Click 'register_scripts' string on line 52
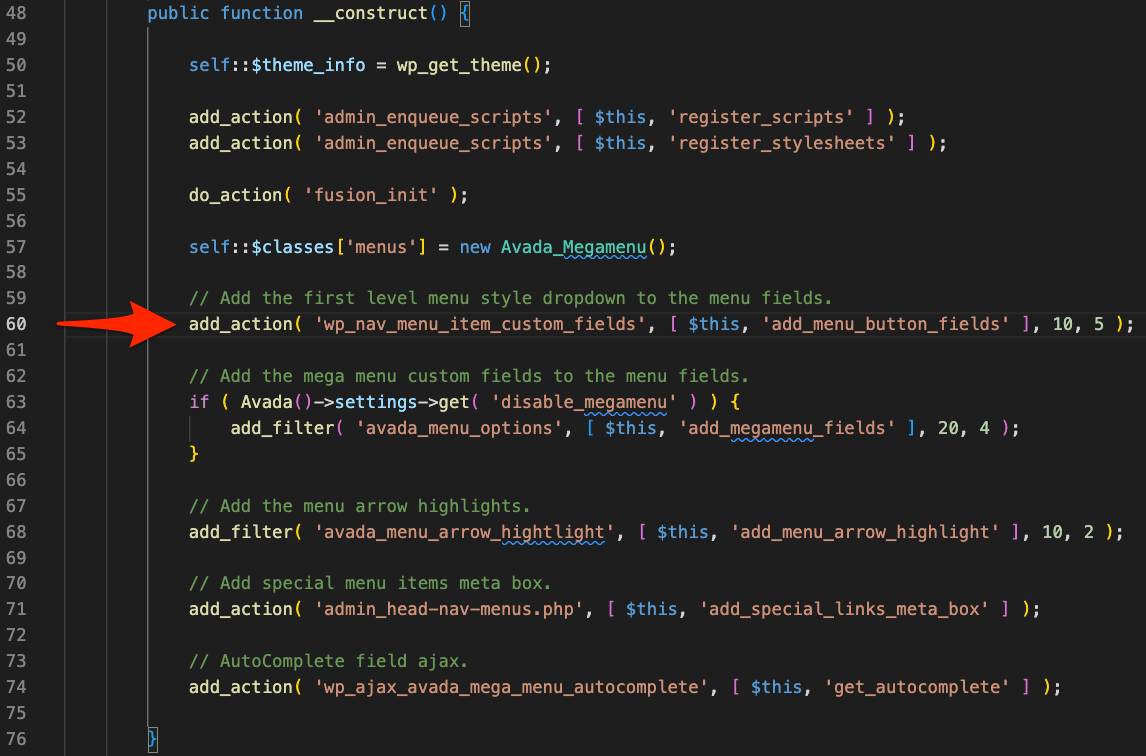Viewport: 1146px width, 756px height. [x=761, y=117]
